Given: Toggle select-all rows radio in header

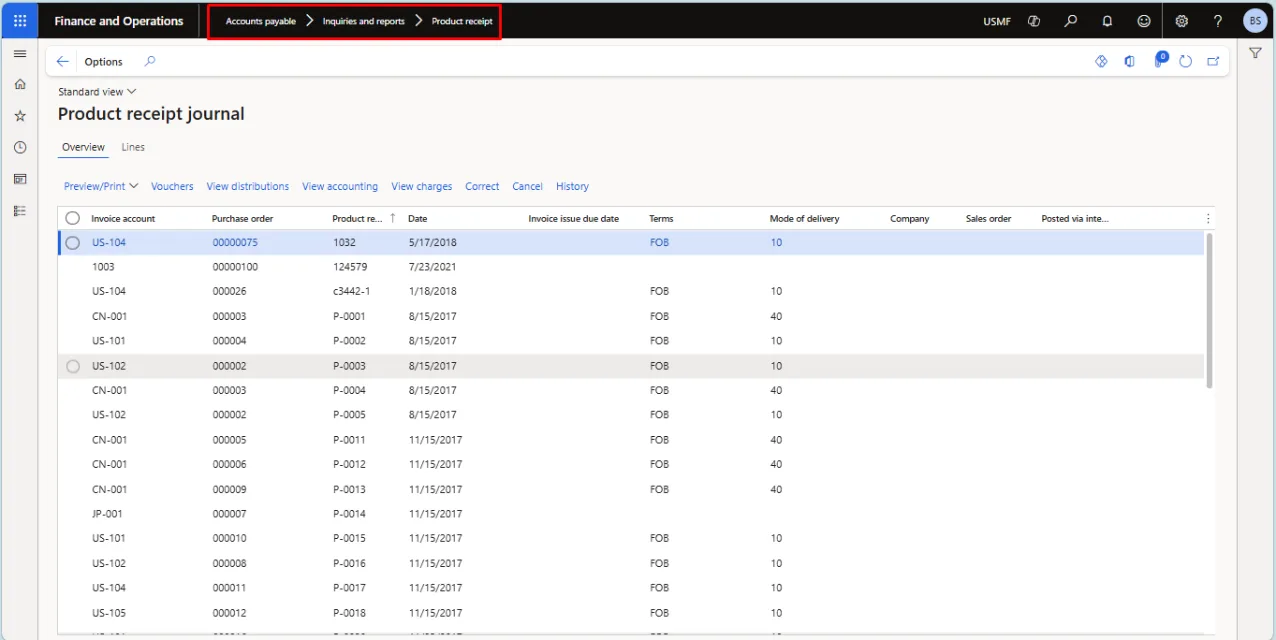Looking at the screenshot, I should click(73, 218).
